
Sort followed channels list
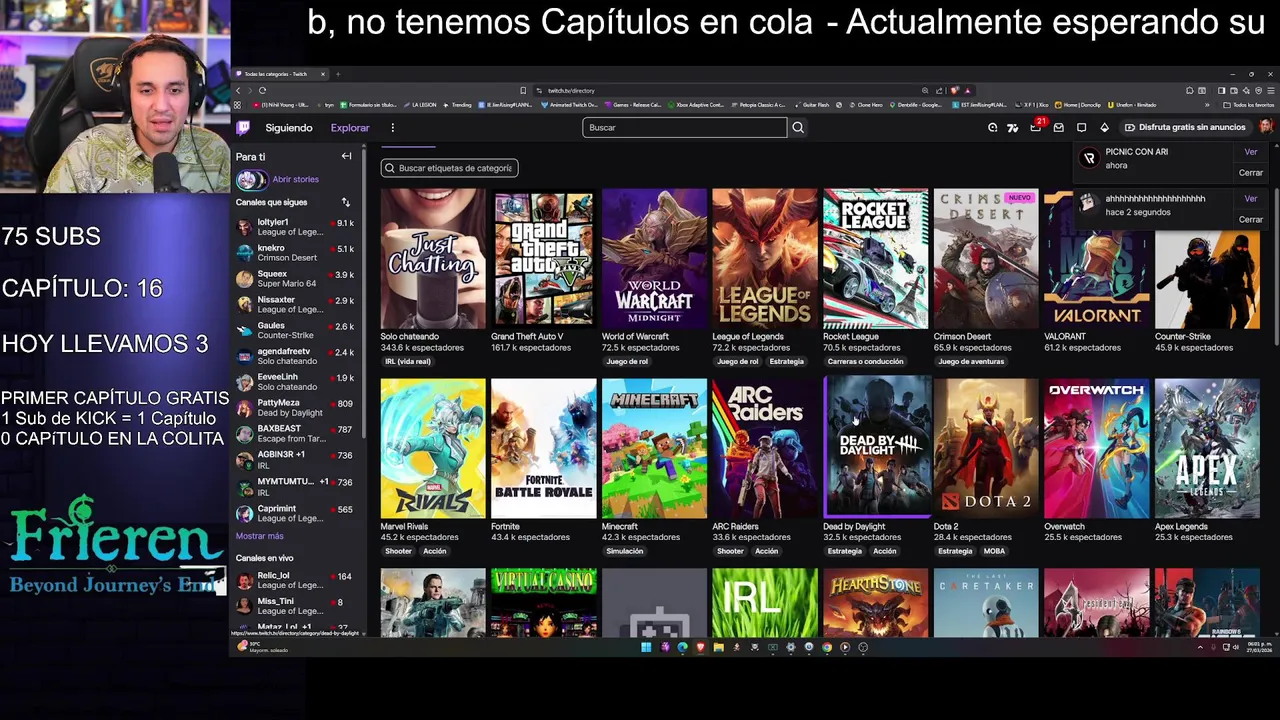pos(345,202)
